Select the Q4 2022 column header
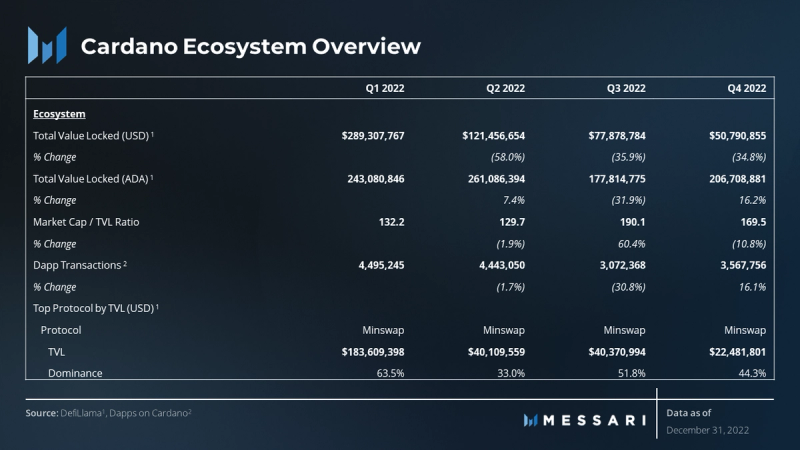The height and width of the screenshot is (450, 800). 746,88
